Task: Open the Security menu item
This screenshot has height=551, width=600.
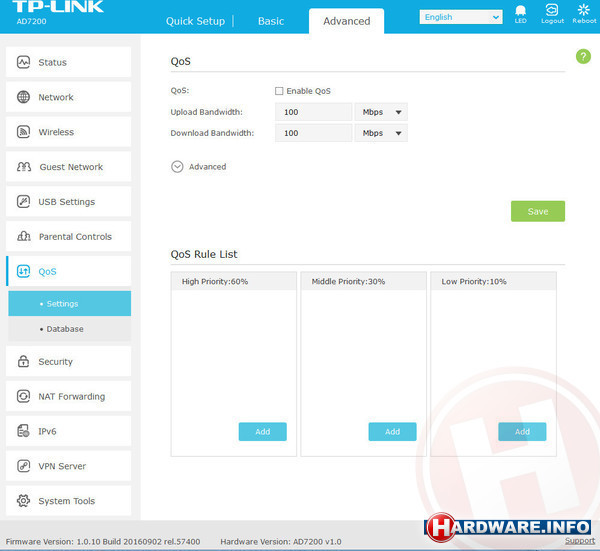Action: pos(68,361)
